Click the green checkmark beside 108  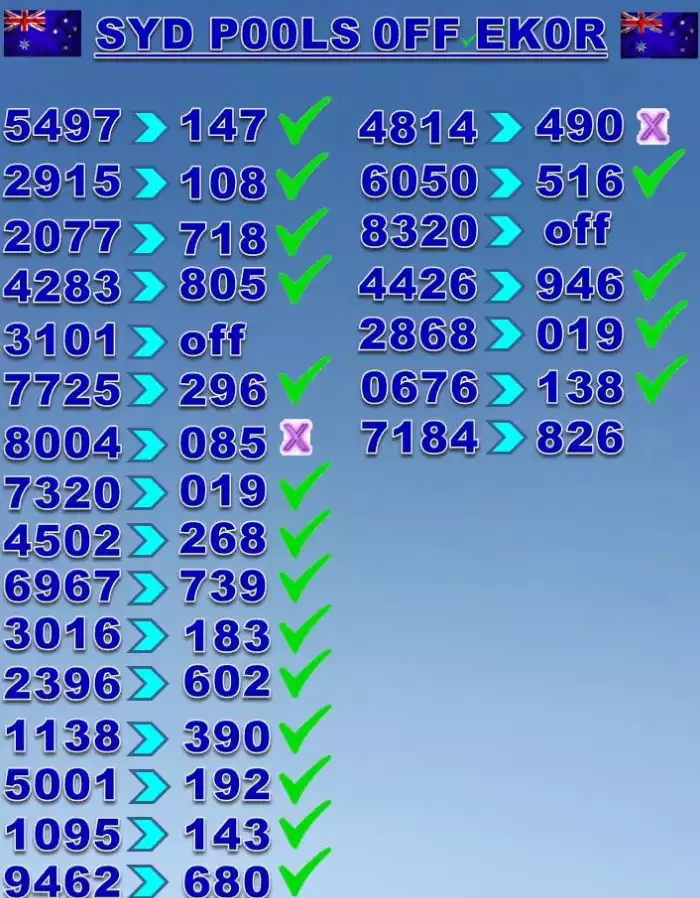[x=302, y=176]
